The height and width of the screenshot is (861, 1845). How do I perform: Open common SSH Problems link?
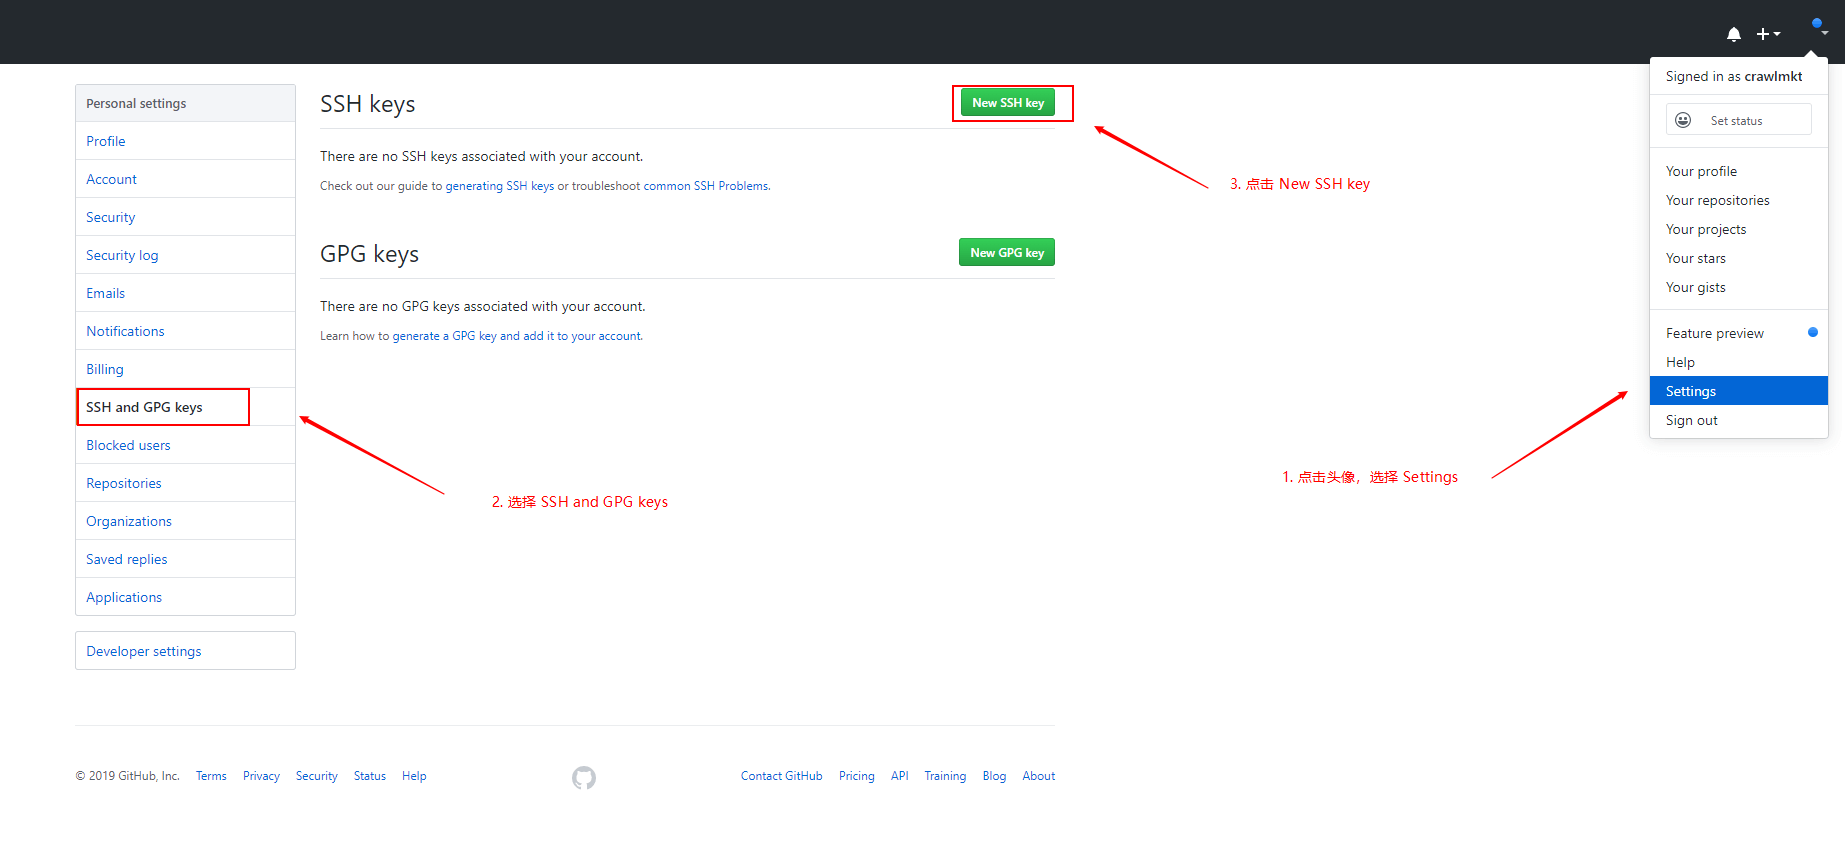coord(706,186)
